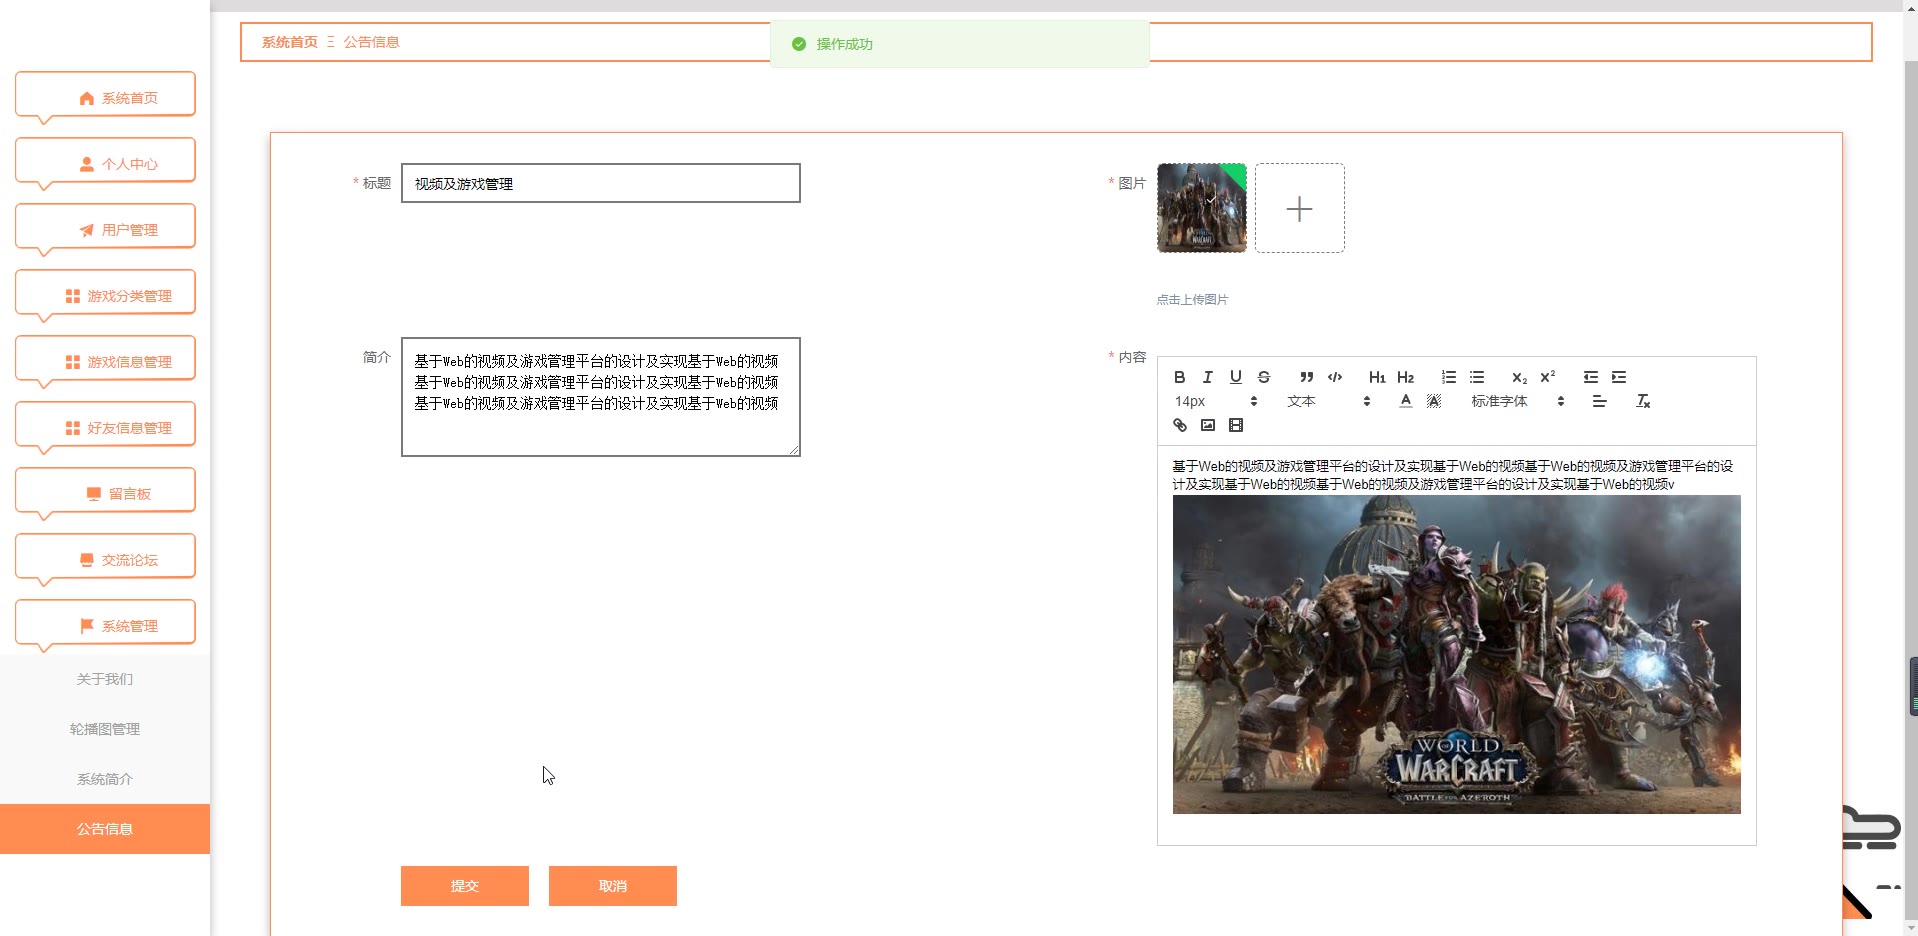Click the 操作成功 notification message
1918x936 pixels.
pyautogui.click(x=960, y=44)
